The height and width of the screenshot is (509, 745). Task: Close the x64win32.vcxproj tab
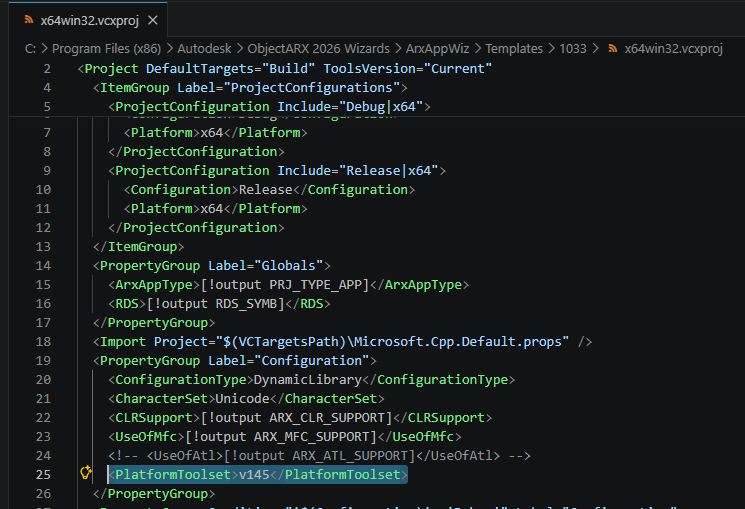click(x=149, y=20)
